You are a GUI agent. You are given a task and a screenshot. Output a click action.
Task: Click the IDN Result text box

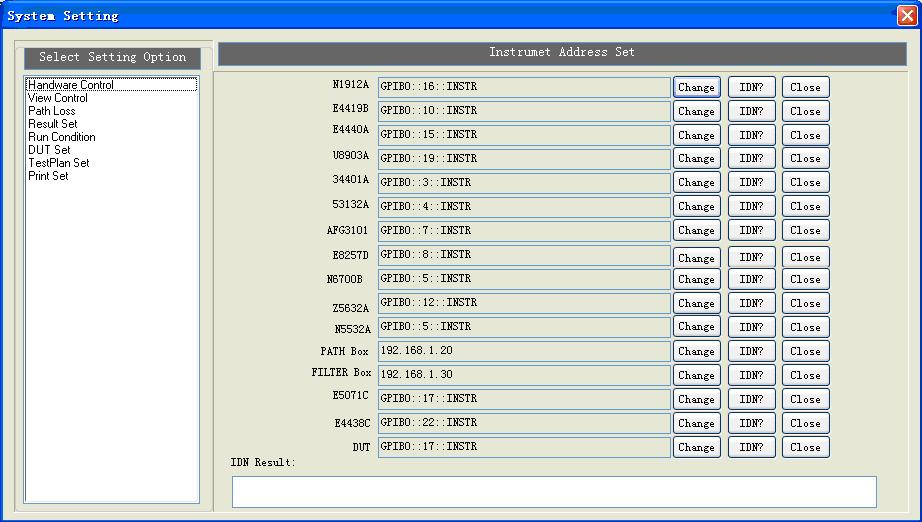tap(554, 492)
